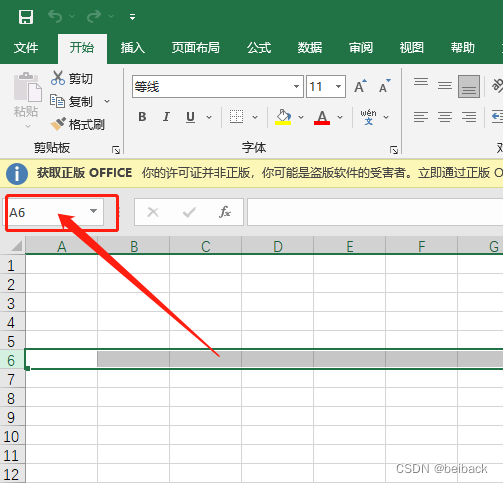The height and width of the screenshot is (483, 503).
Task: Click the 剪切 scissors button
Action: coord(71,78)
